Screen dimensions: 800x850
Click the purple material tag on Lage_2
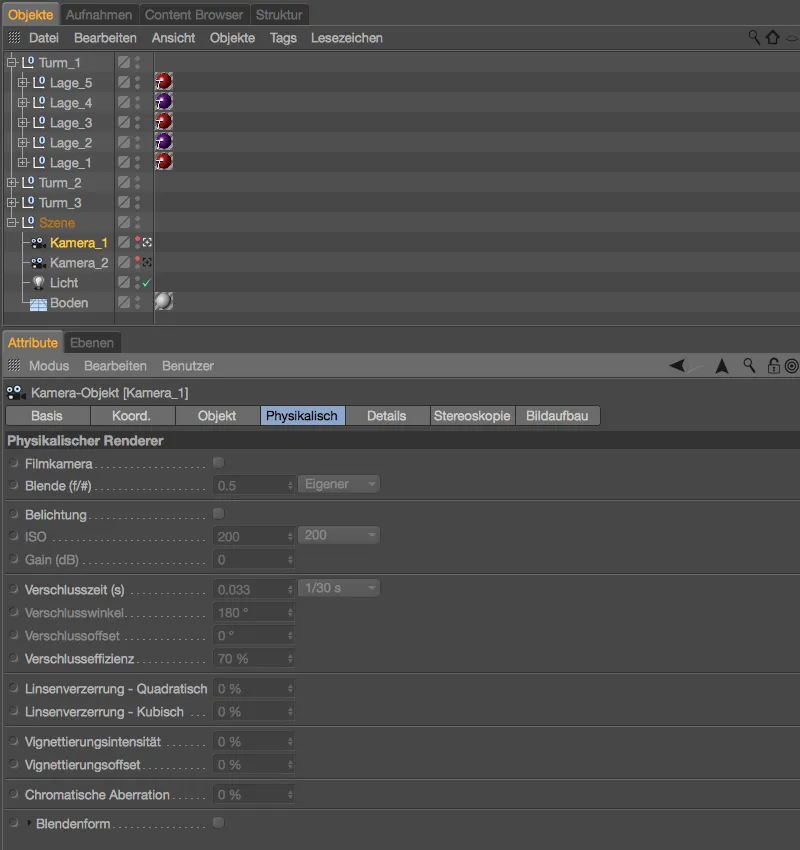click(164, 142)
